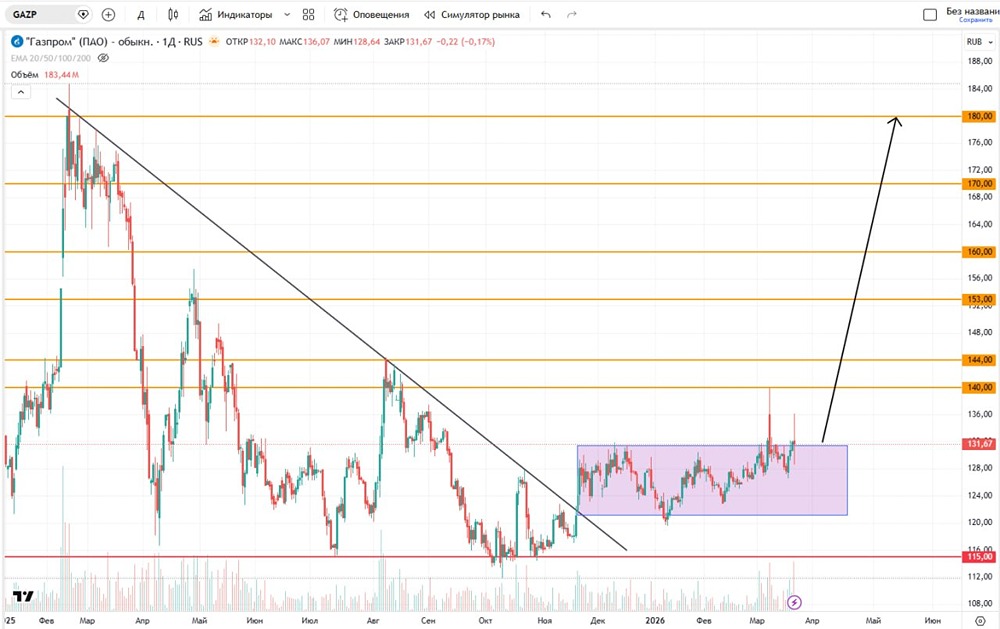
Task: Click the purple lightning event icon
Action: tap(794, 602)
